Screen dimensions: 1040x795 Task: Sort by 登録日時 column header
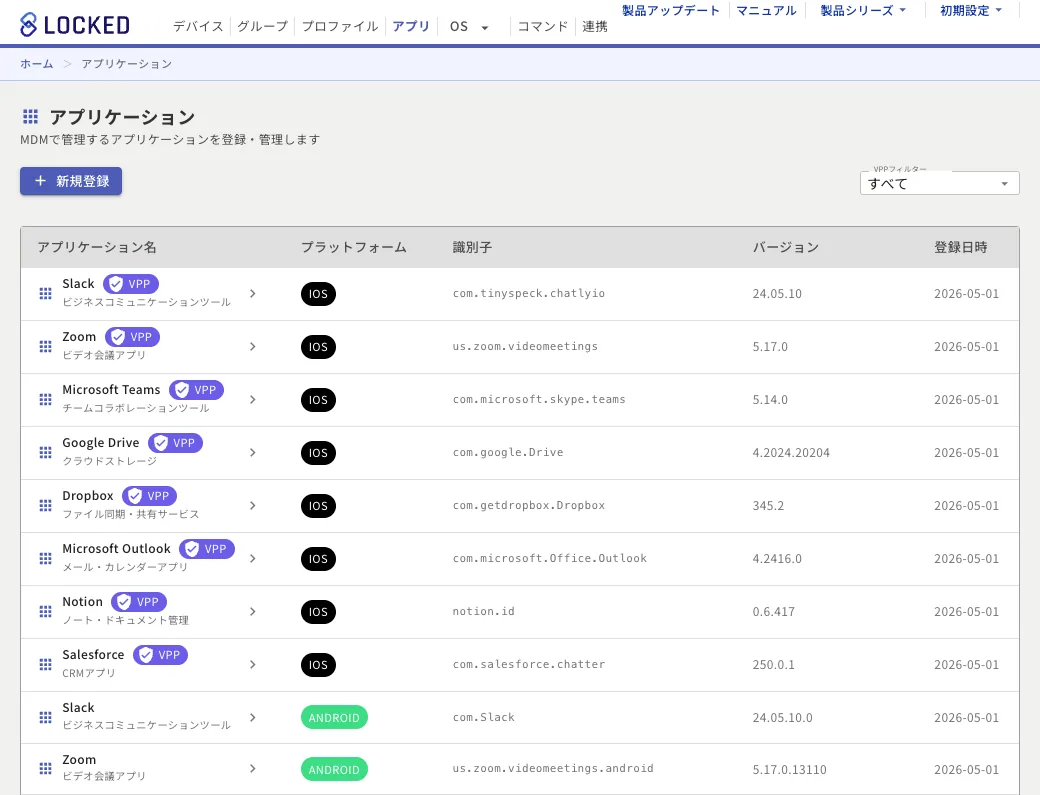click(x=960, y=247)
